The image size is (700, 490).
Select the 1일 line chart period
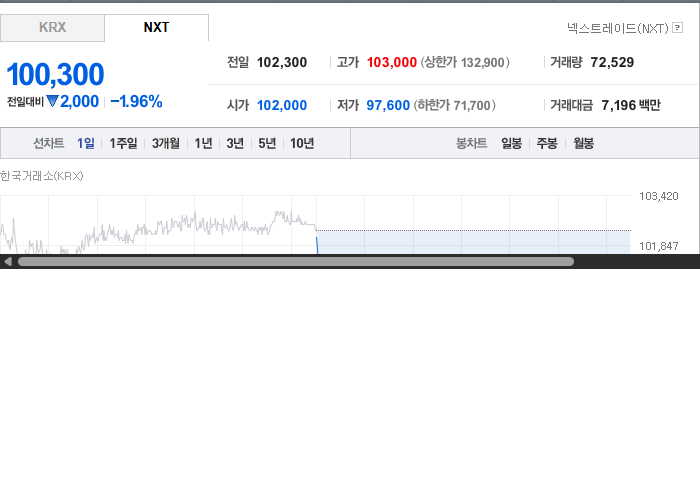click(x=86, y=143)
